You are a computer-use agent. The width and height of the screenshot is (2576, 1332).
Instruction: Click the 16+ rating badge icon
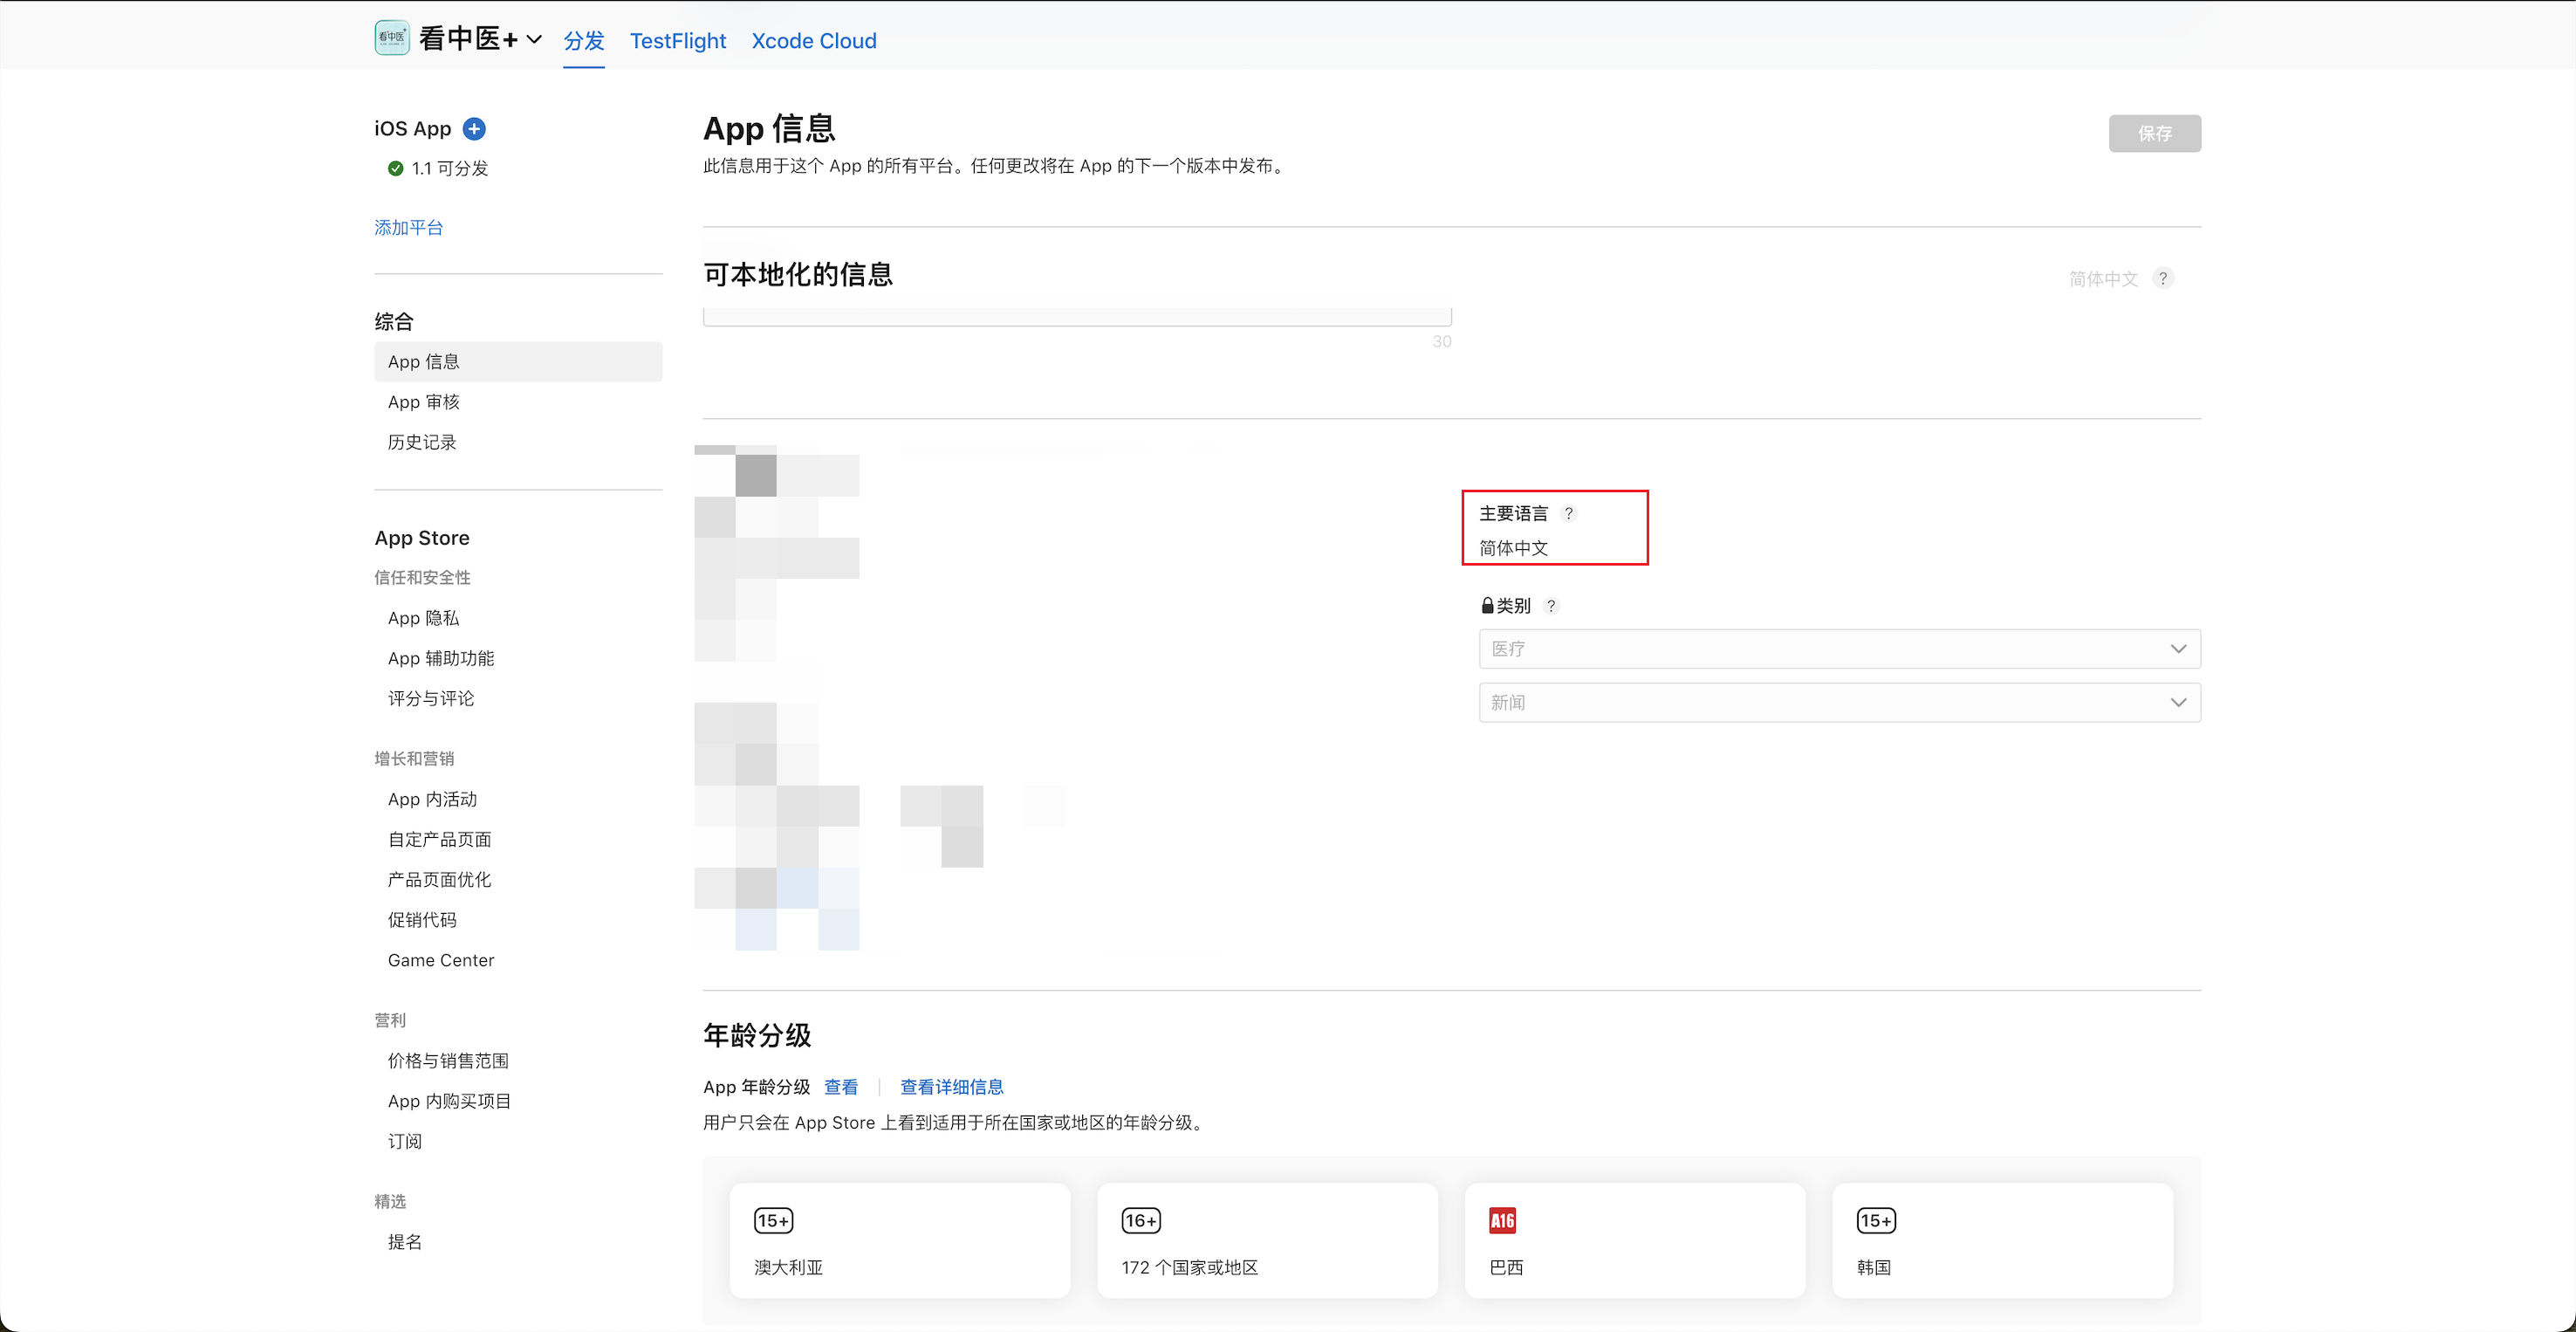pos(1141,1220)
